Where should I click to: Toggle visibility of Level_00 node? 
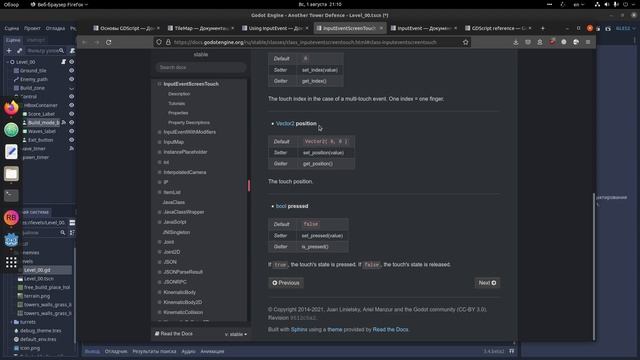pos(71,62)
